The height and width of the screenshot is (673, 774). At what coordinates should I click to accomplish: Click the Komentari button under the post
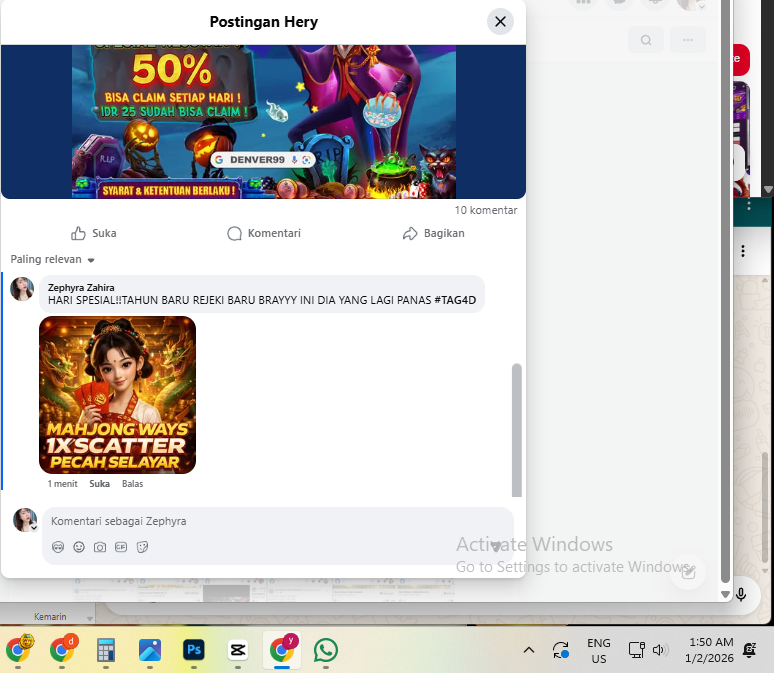coord(264,233)
